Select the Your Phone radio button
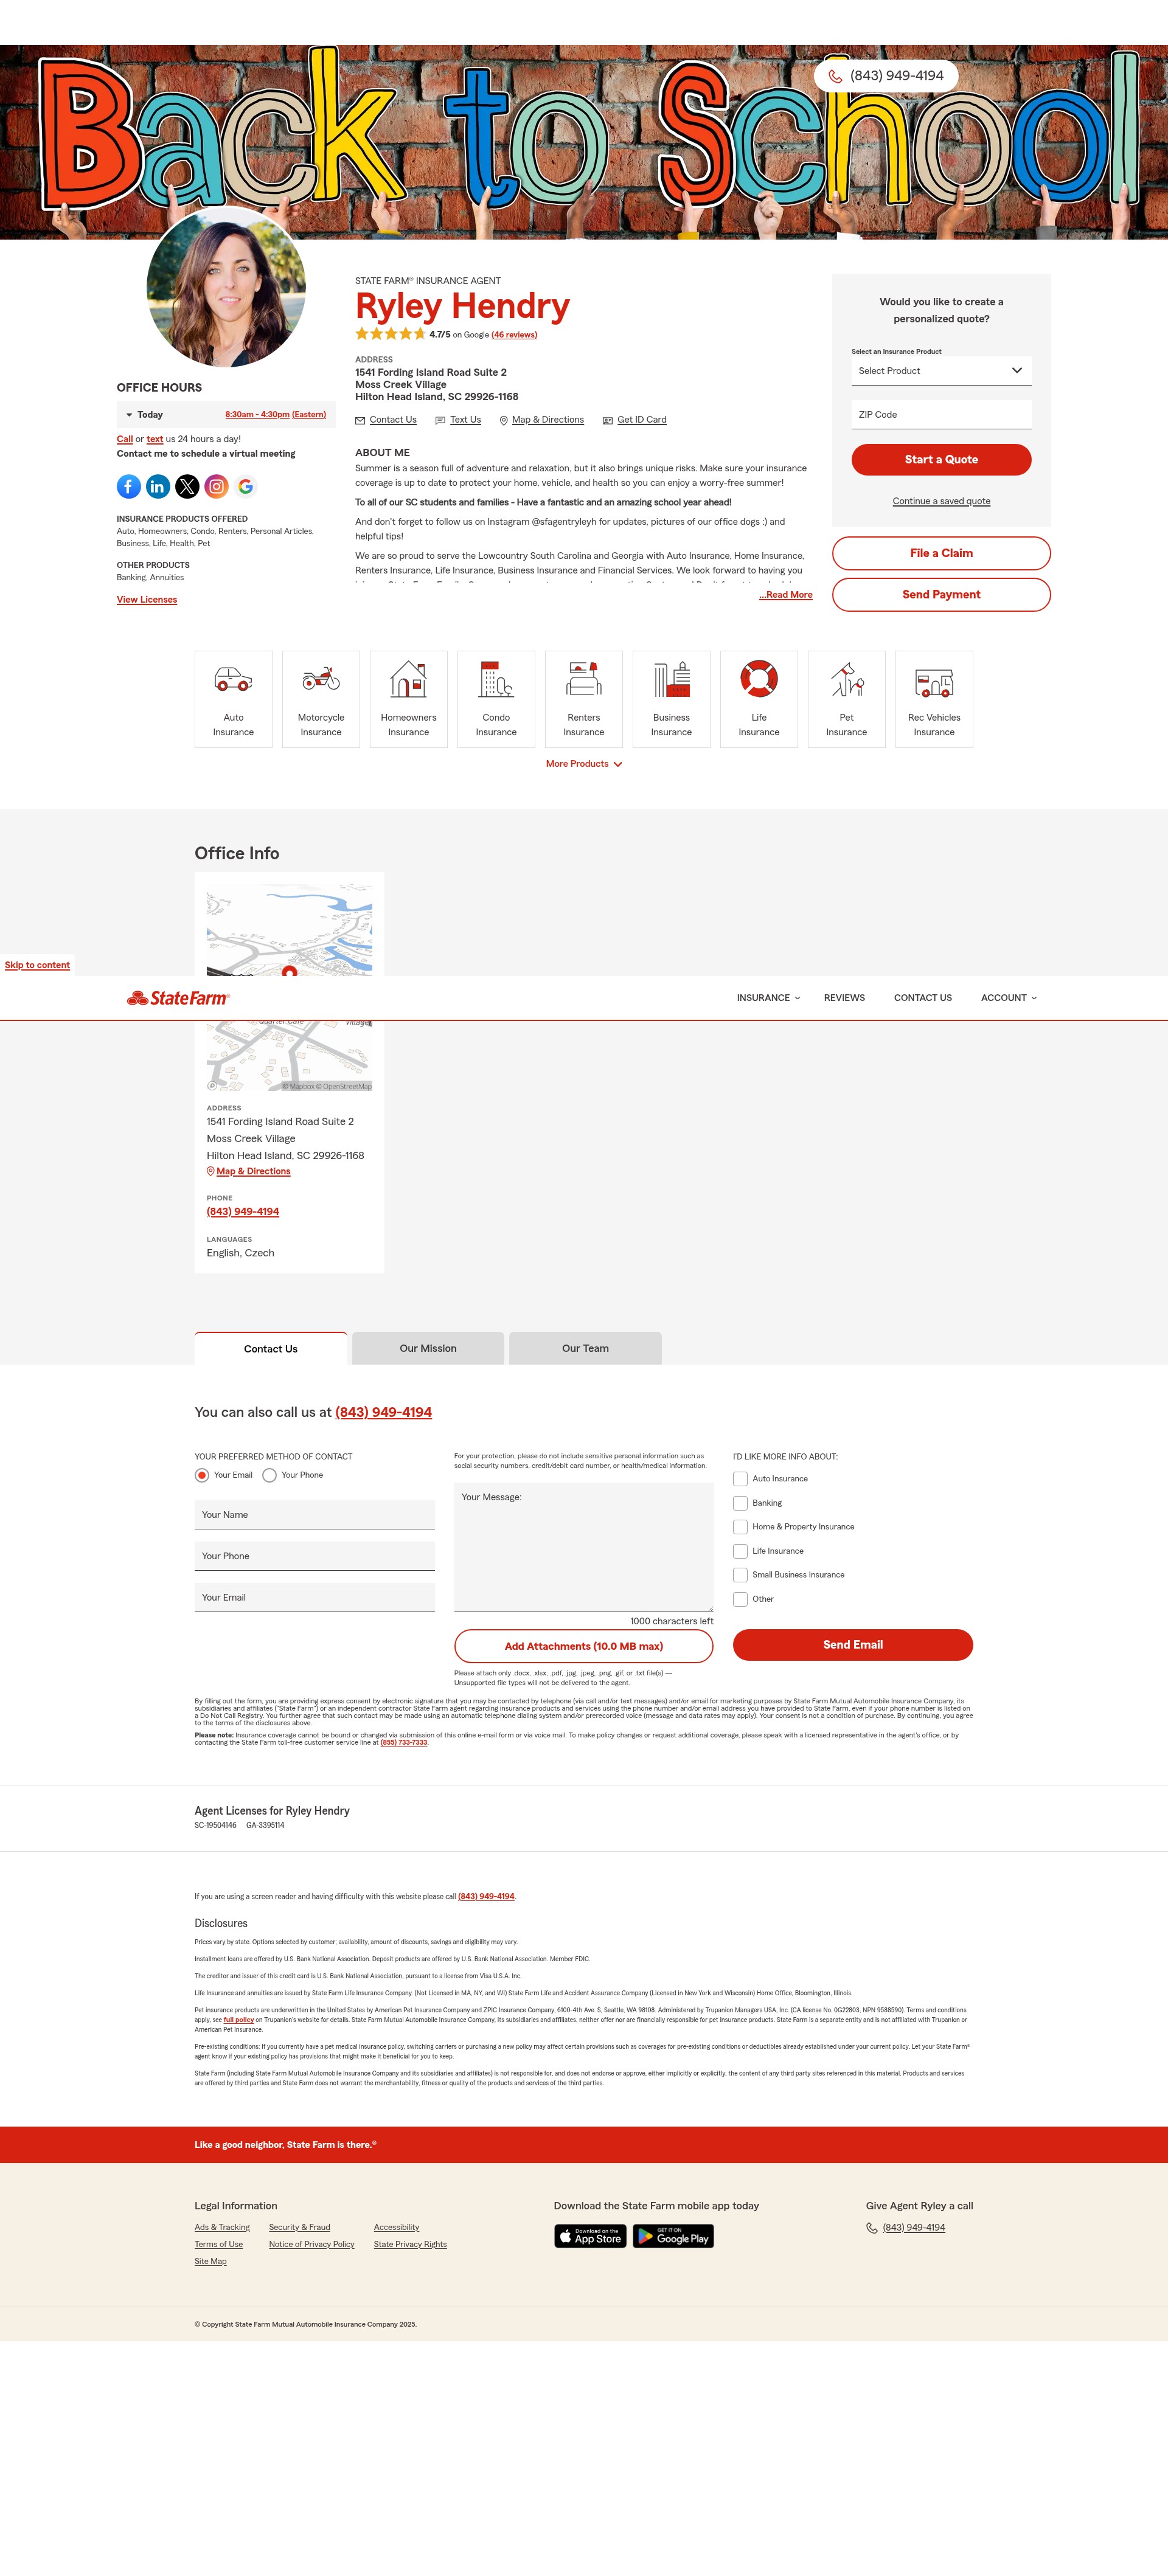The width and height of the screenshot is (1168, 2576). (x=269, y=1475)
